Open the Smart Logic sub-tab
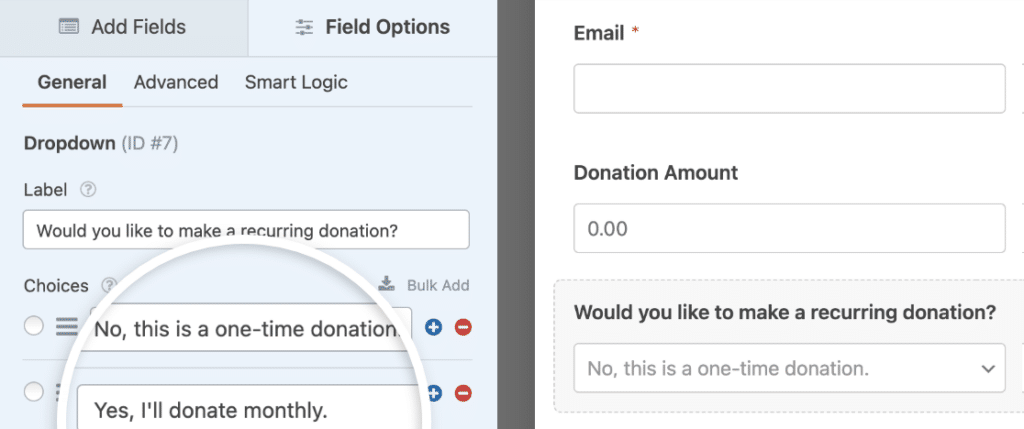 (x=296, y=82)
